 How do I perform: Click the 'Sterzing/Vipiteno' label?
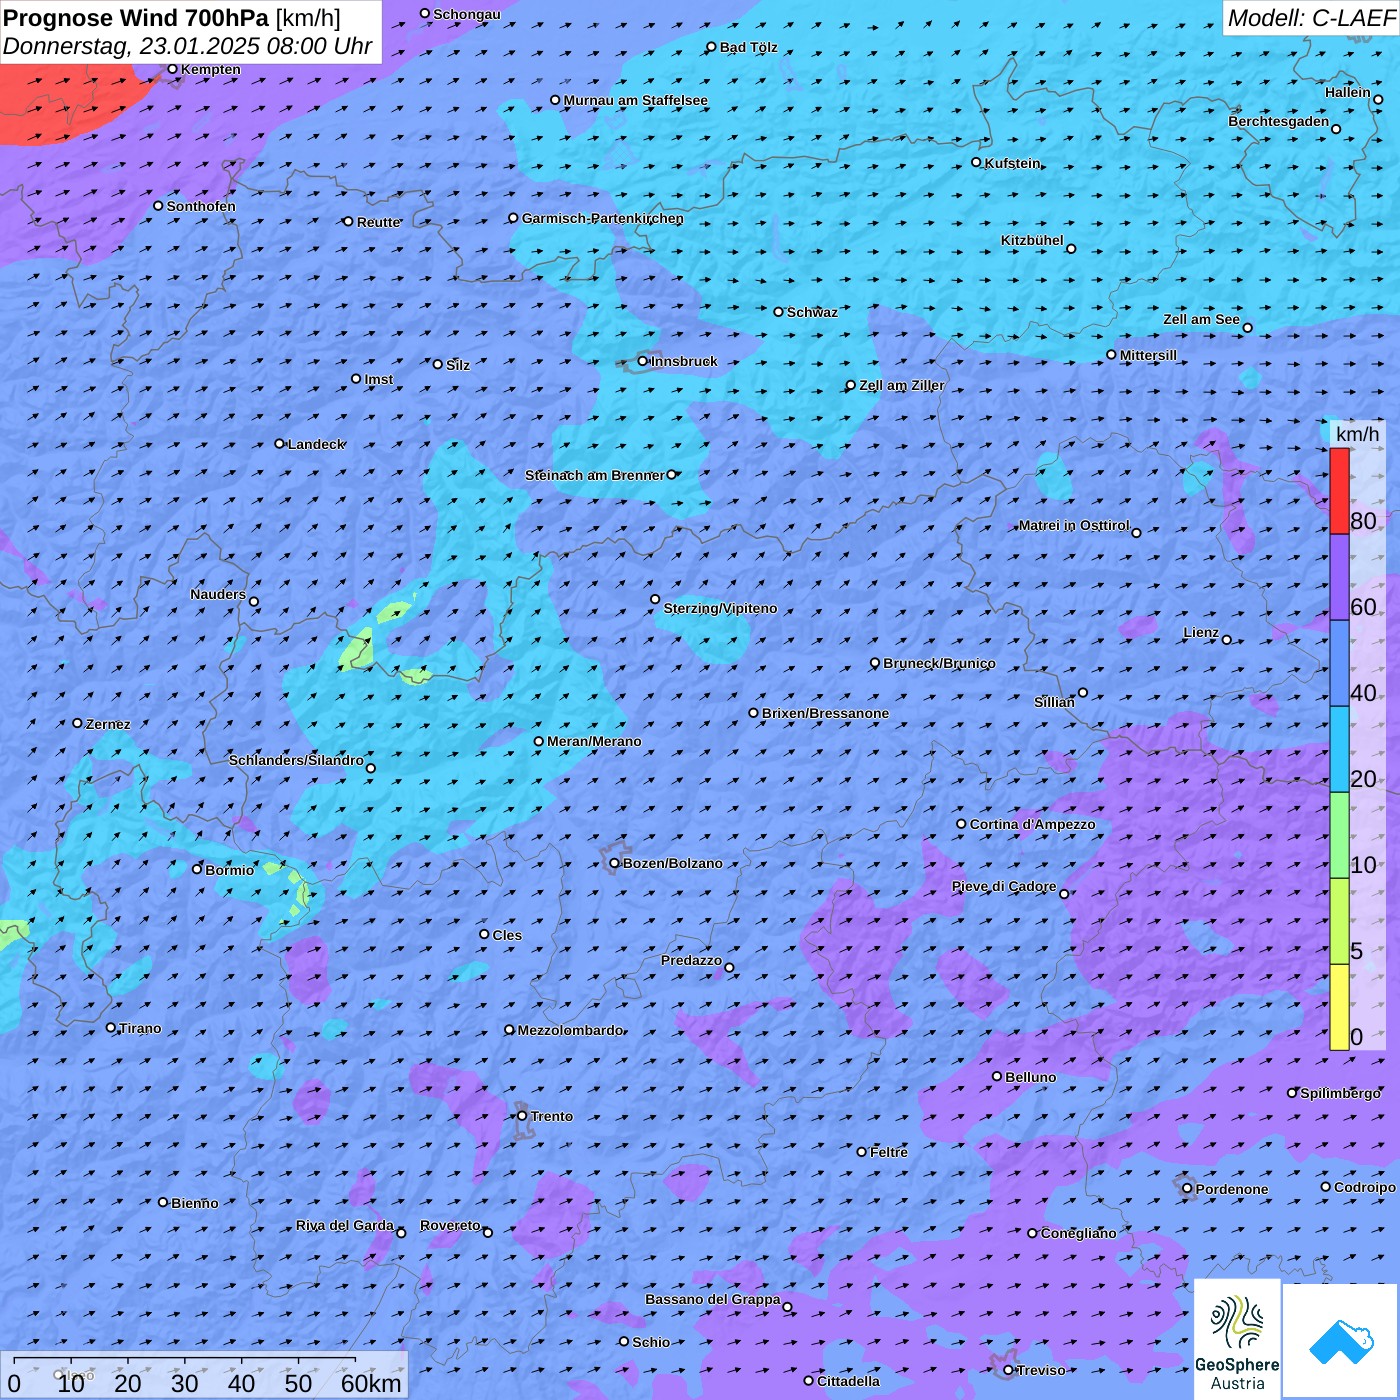point(720,608)
